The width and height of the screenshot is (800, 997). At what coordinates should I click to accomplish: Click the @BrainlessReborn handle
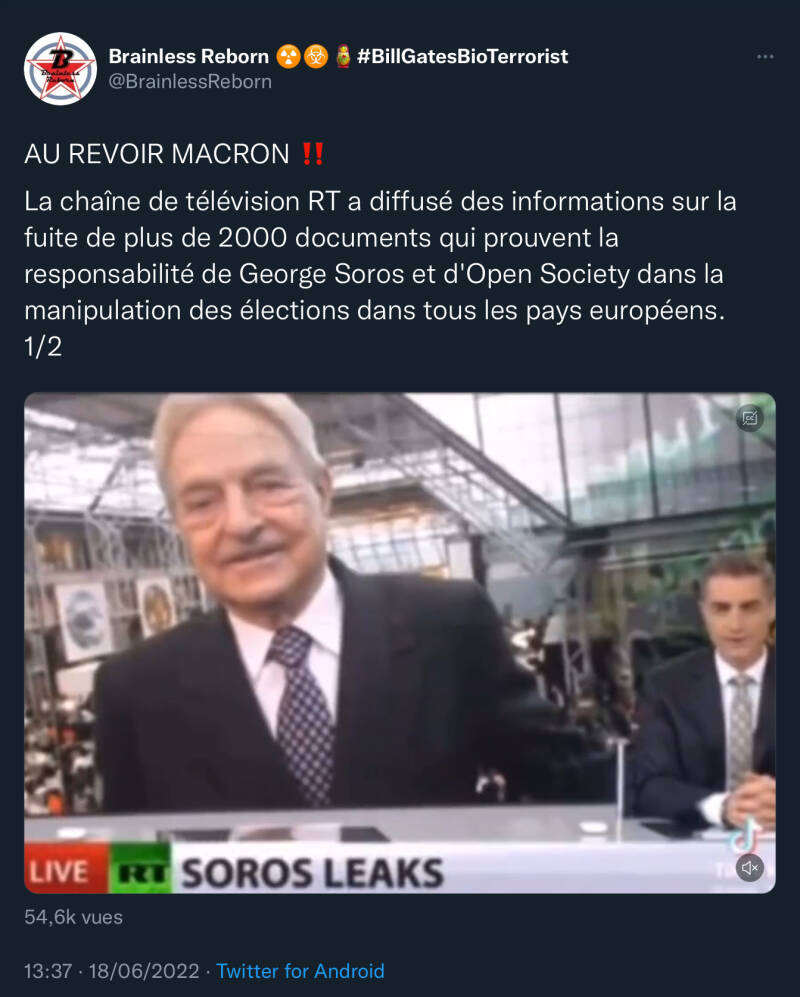[x=190, y=82]
